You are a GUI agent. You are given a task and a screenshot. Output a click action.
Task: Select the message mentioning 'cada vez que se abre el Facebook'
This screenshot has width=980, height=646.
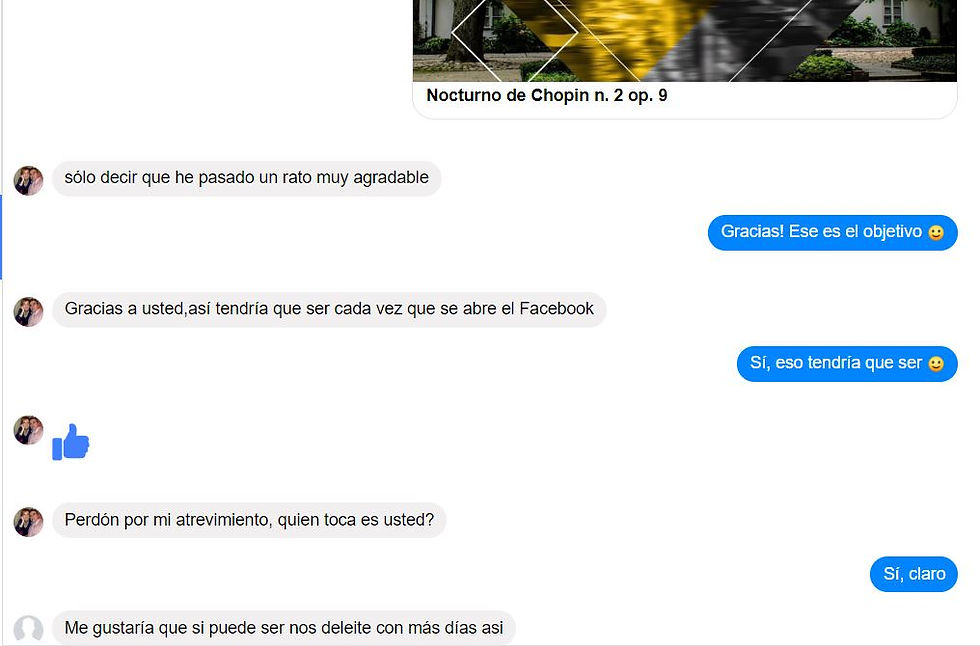click(x=329, y=309)
